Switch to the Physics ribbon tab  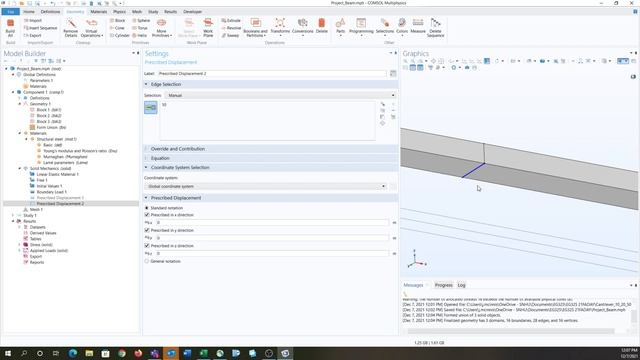(x=120, y=12)
